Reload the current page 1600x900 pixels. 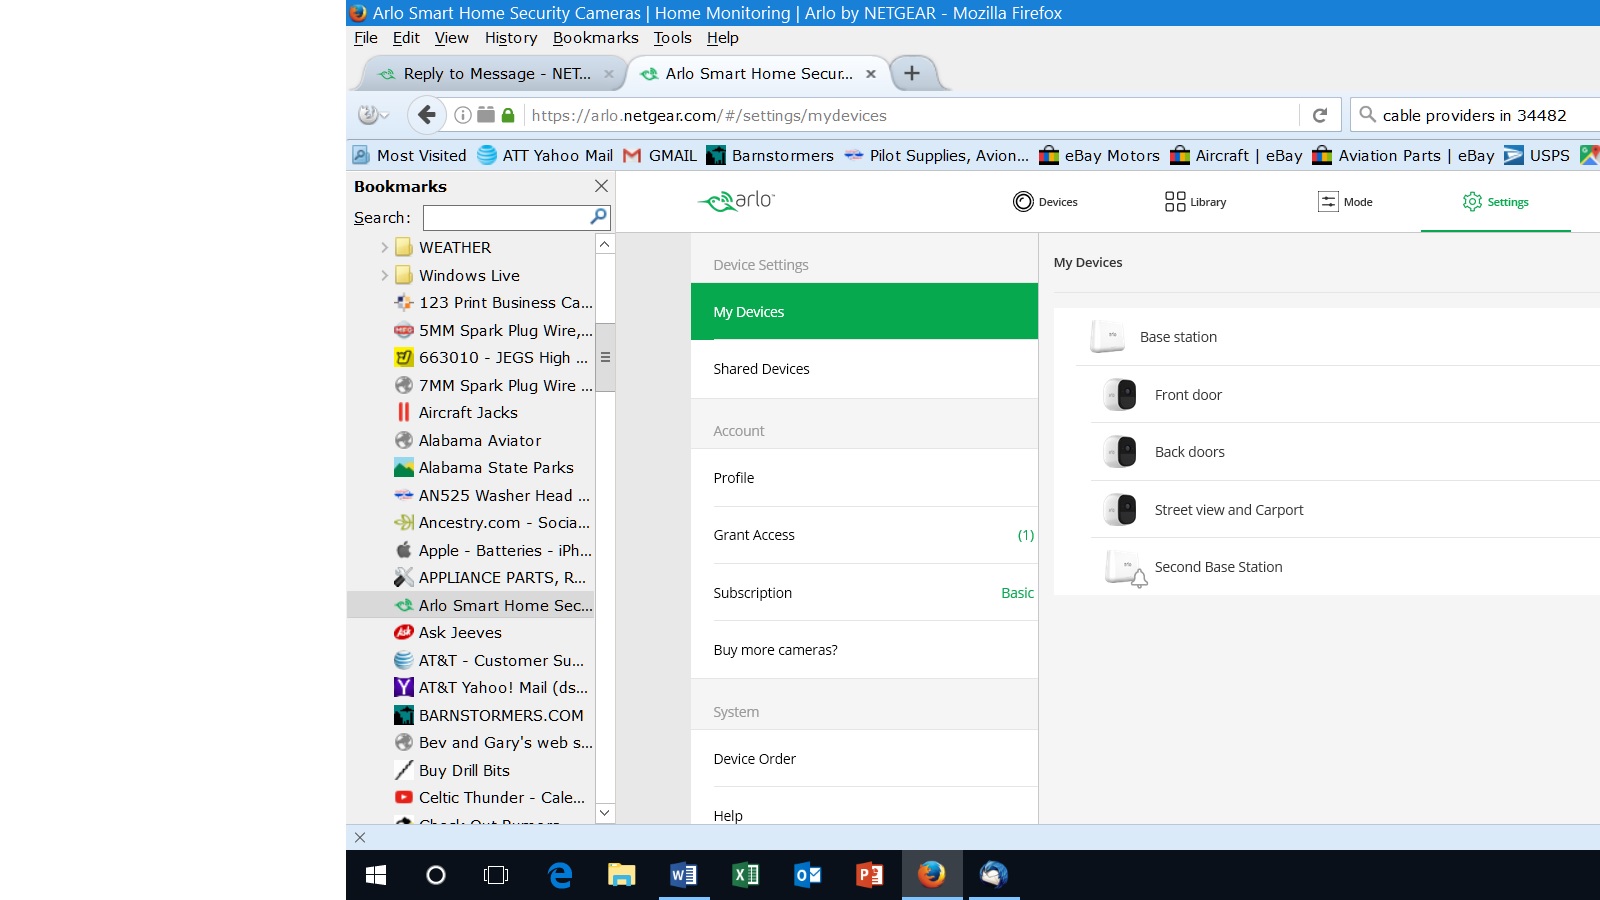tap(1320, 115)
